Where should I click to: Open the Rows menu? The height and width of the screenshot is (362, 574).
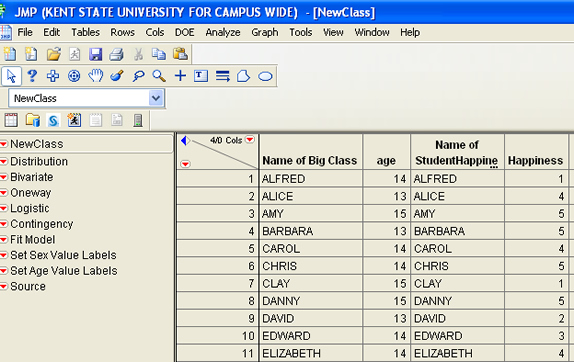point(123,33)
